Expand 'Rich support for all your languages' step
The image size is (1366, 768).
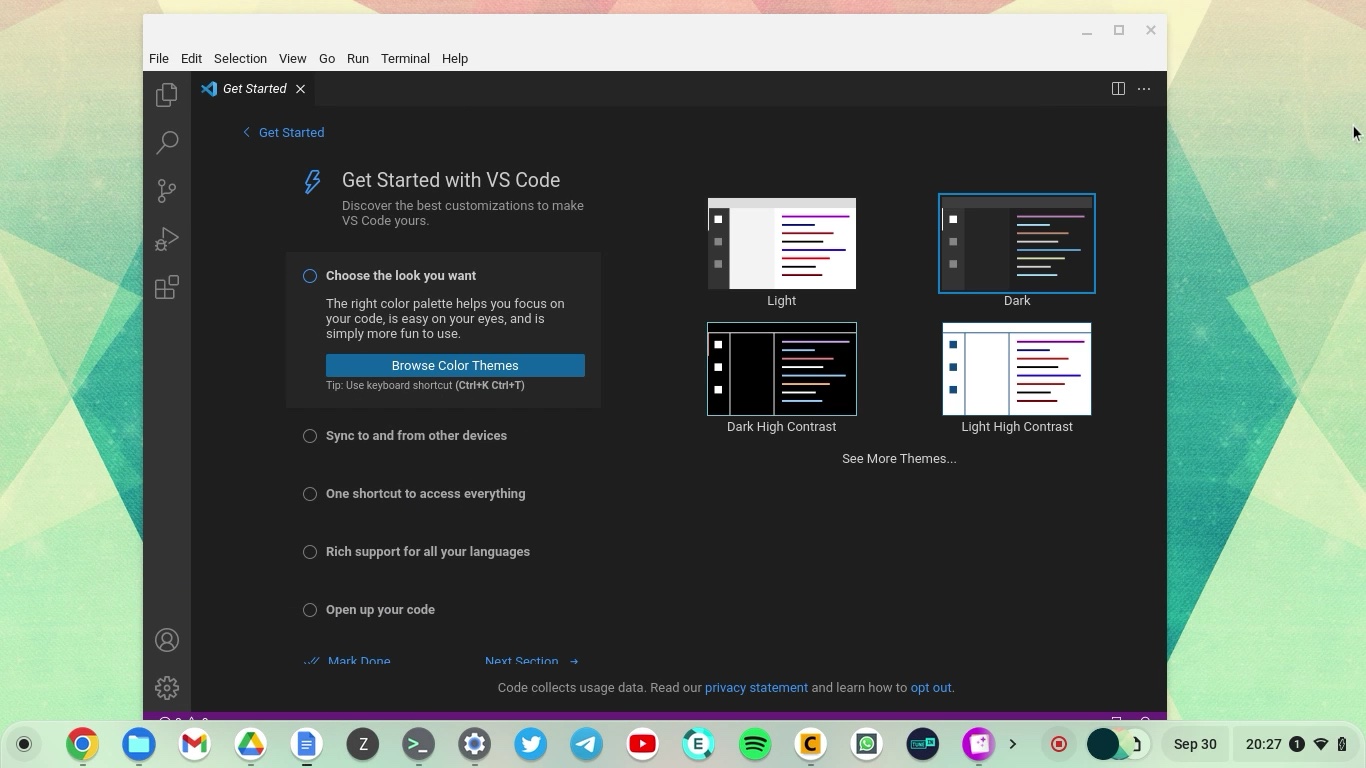point(428,552)
